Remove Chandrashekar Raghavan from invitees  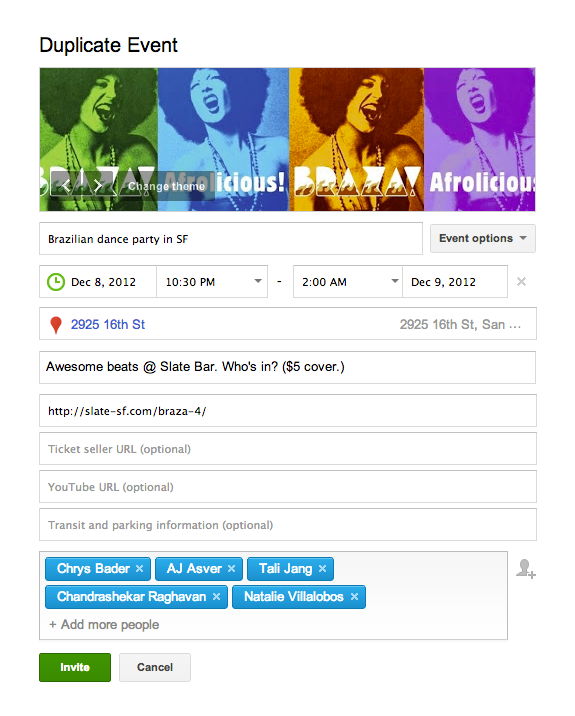(216, 596)
